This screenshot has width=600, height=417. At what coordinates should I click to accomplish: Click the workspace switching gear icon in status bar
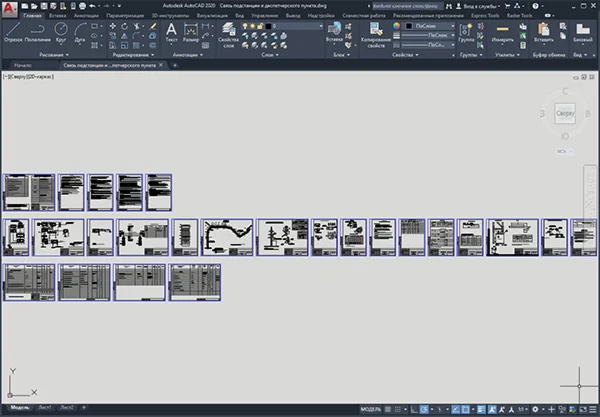tap(535, 409)
